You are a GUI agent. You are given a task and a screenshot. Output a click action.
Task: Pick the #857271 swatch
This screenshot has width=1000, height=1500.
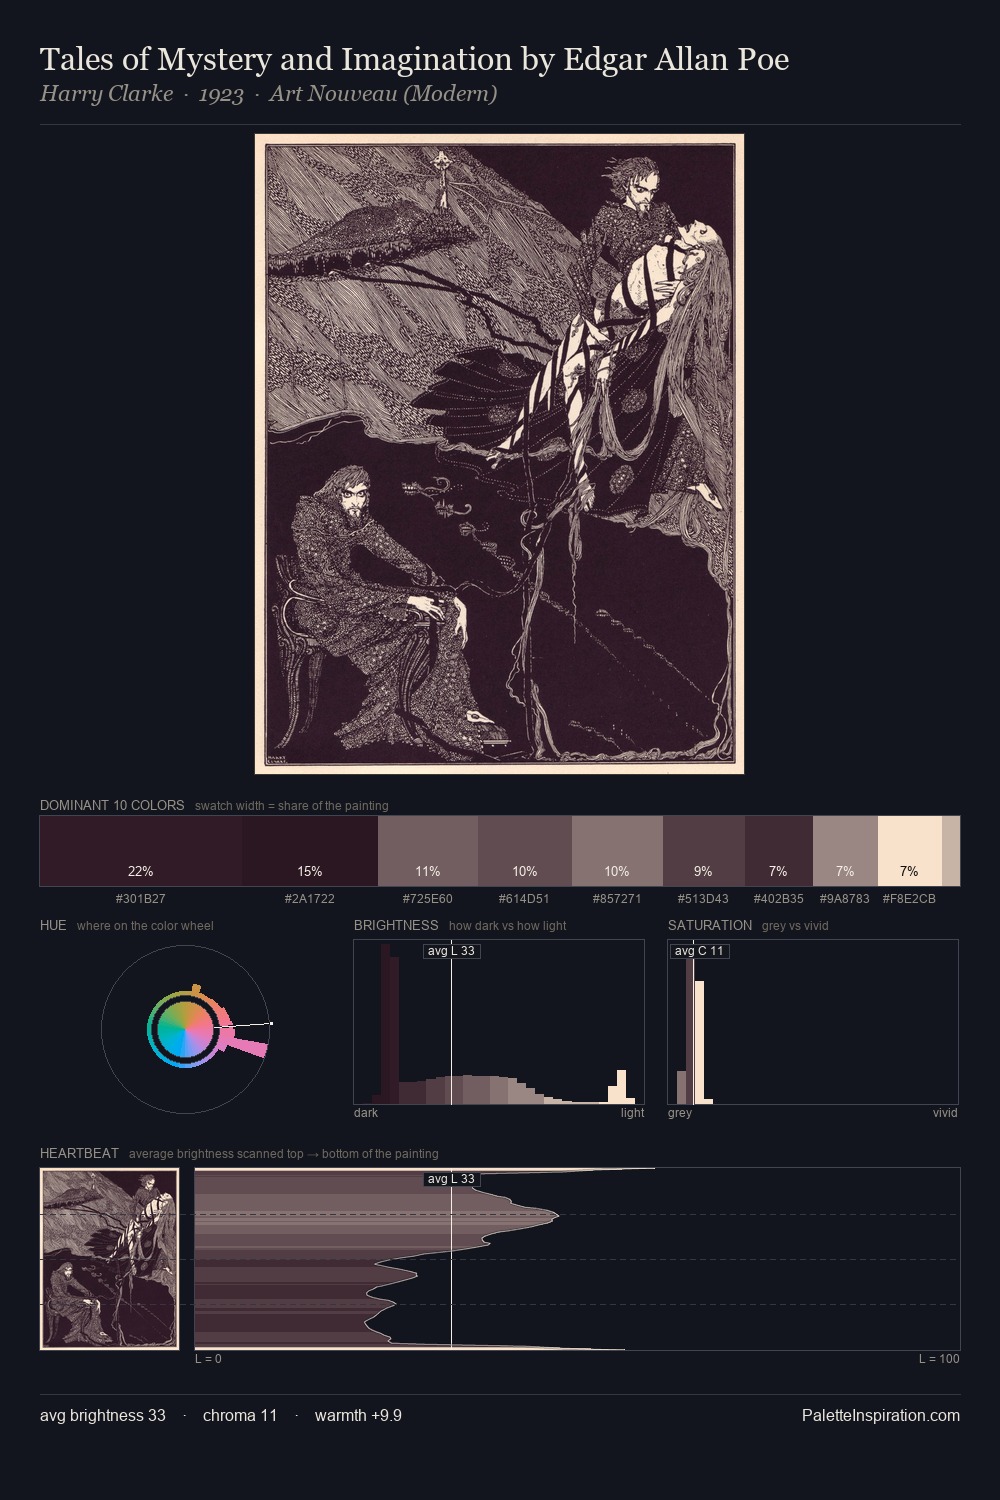tap(617, 851)
